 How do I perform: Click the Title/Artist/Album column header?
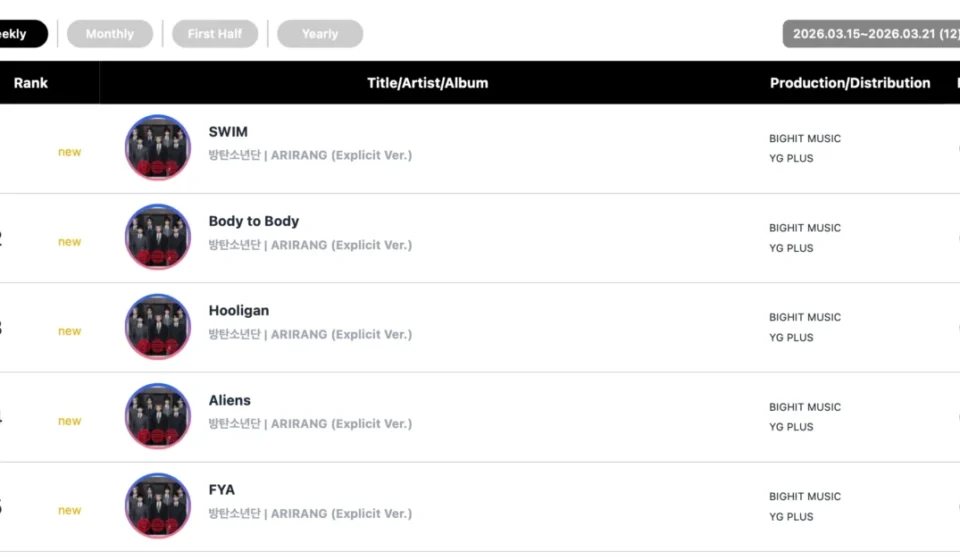(x=428, y=83)
